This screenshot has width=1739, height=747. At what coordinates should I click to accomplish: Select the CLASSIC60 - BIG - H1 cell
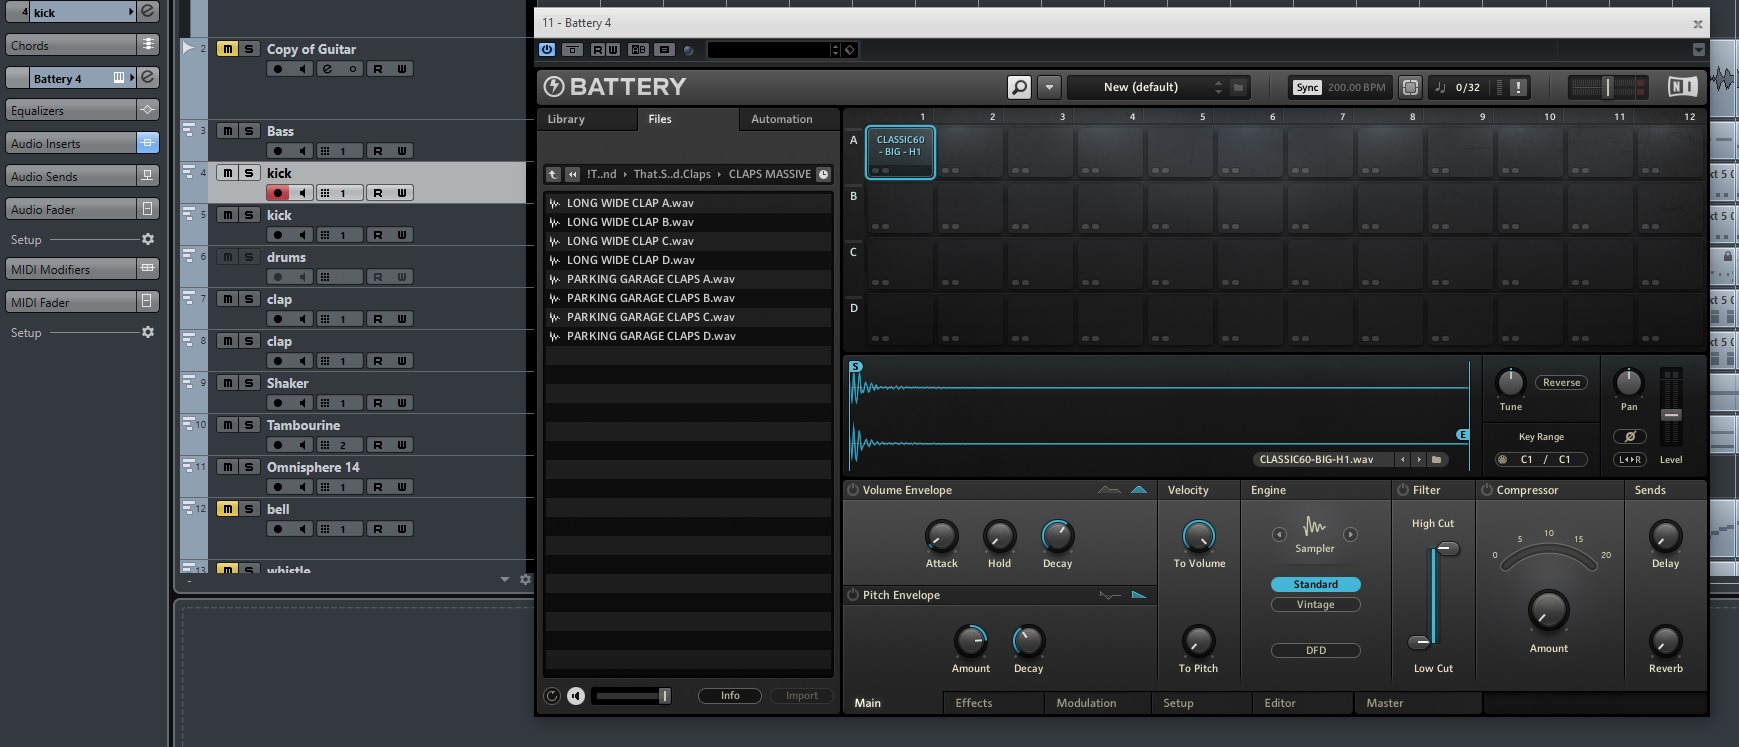point(900,153)
